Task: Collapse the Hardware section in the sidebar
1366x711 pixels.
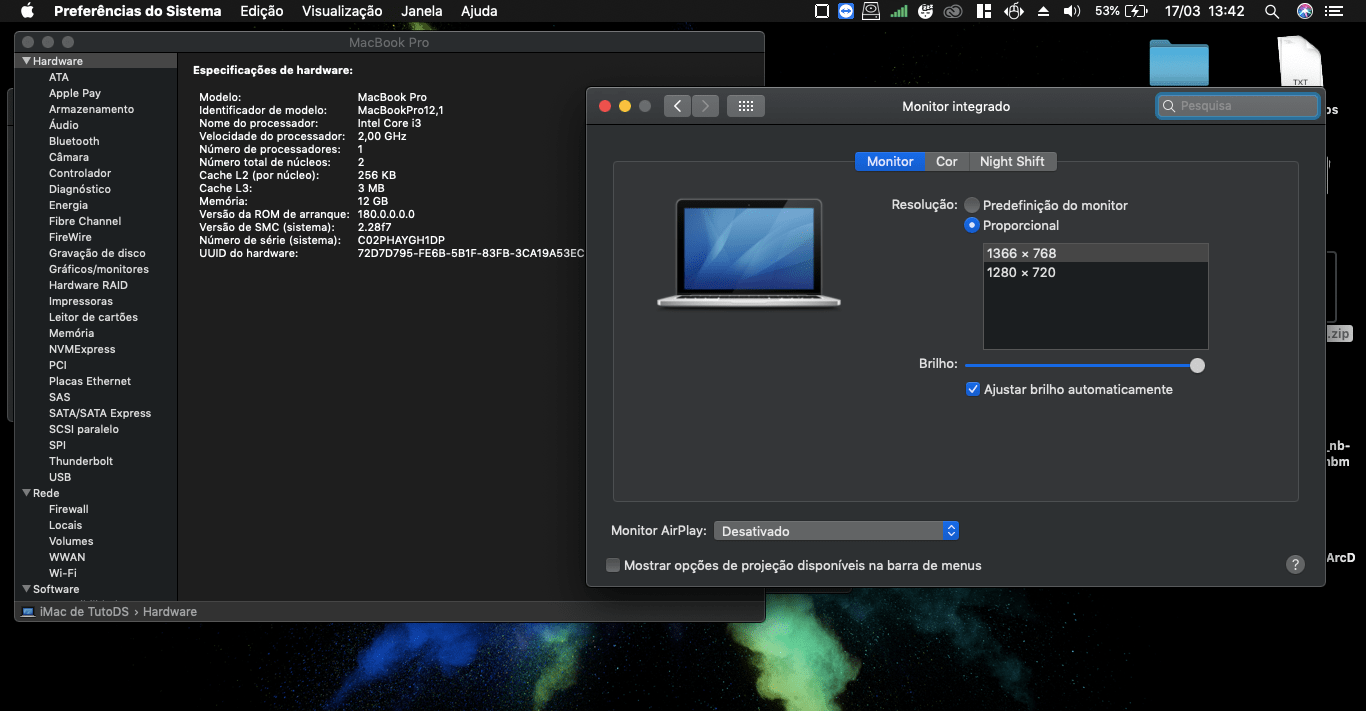Action: pyautogui.click(x=25, y=60)
